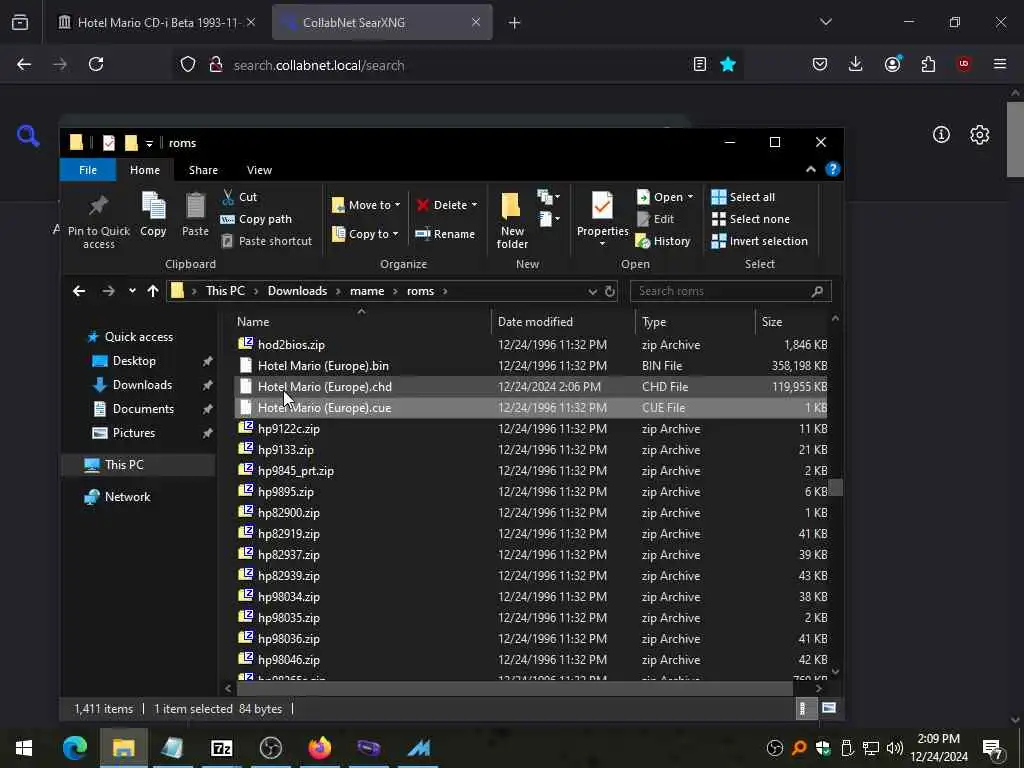
Task: Click the Downloads breadcrumb segment
Action: (297, 291)
